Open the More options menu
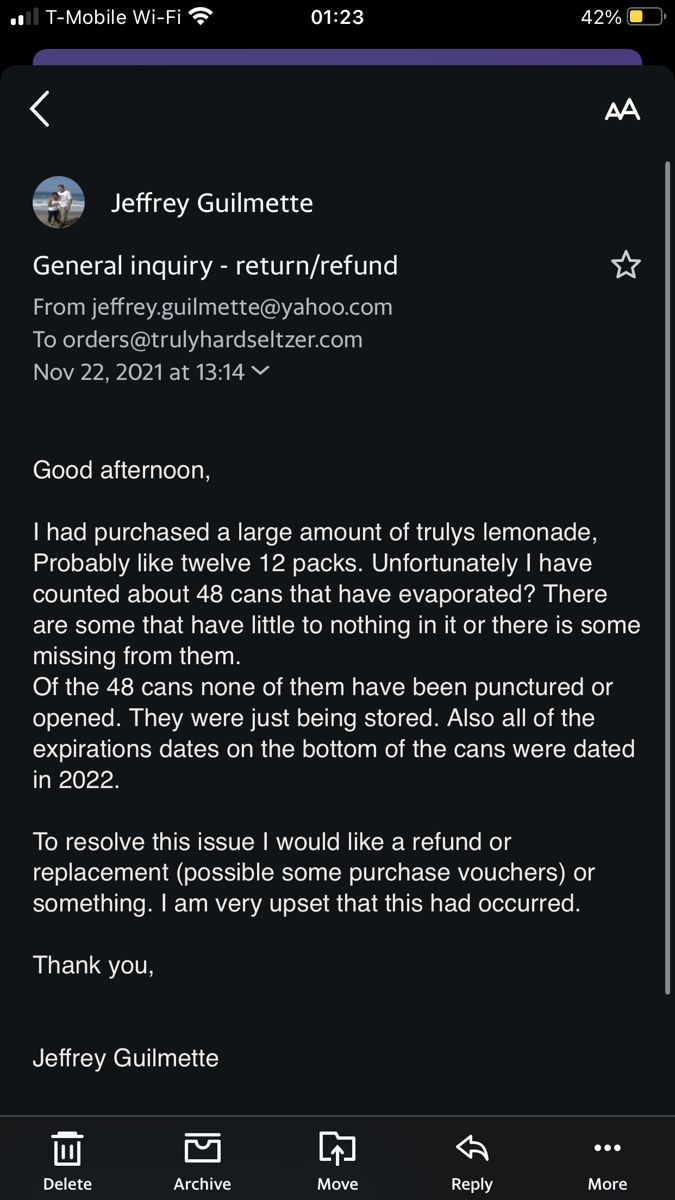 pyautogui.click(x=607, y=1160)
